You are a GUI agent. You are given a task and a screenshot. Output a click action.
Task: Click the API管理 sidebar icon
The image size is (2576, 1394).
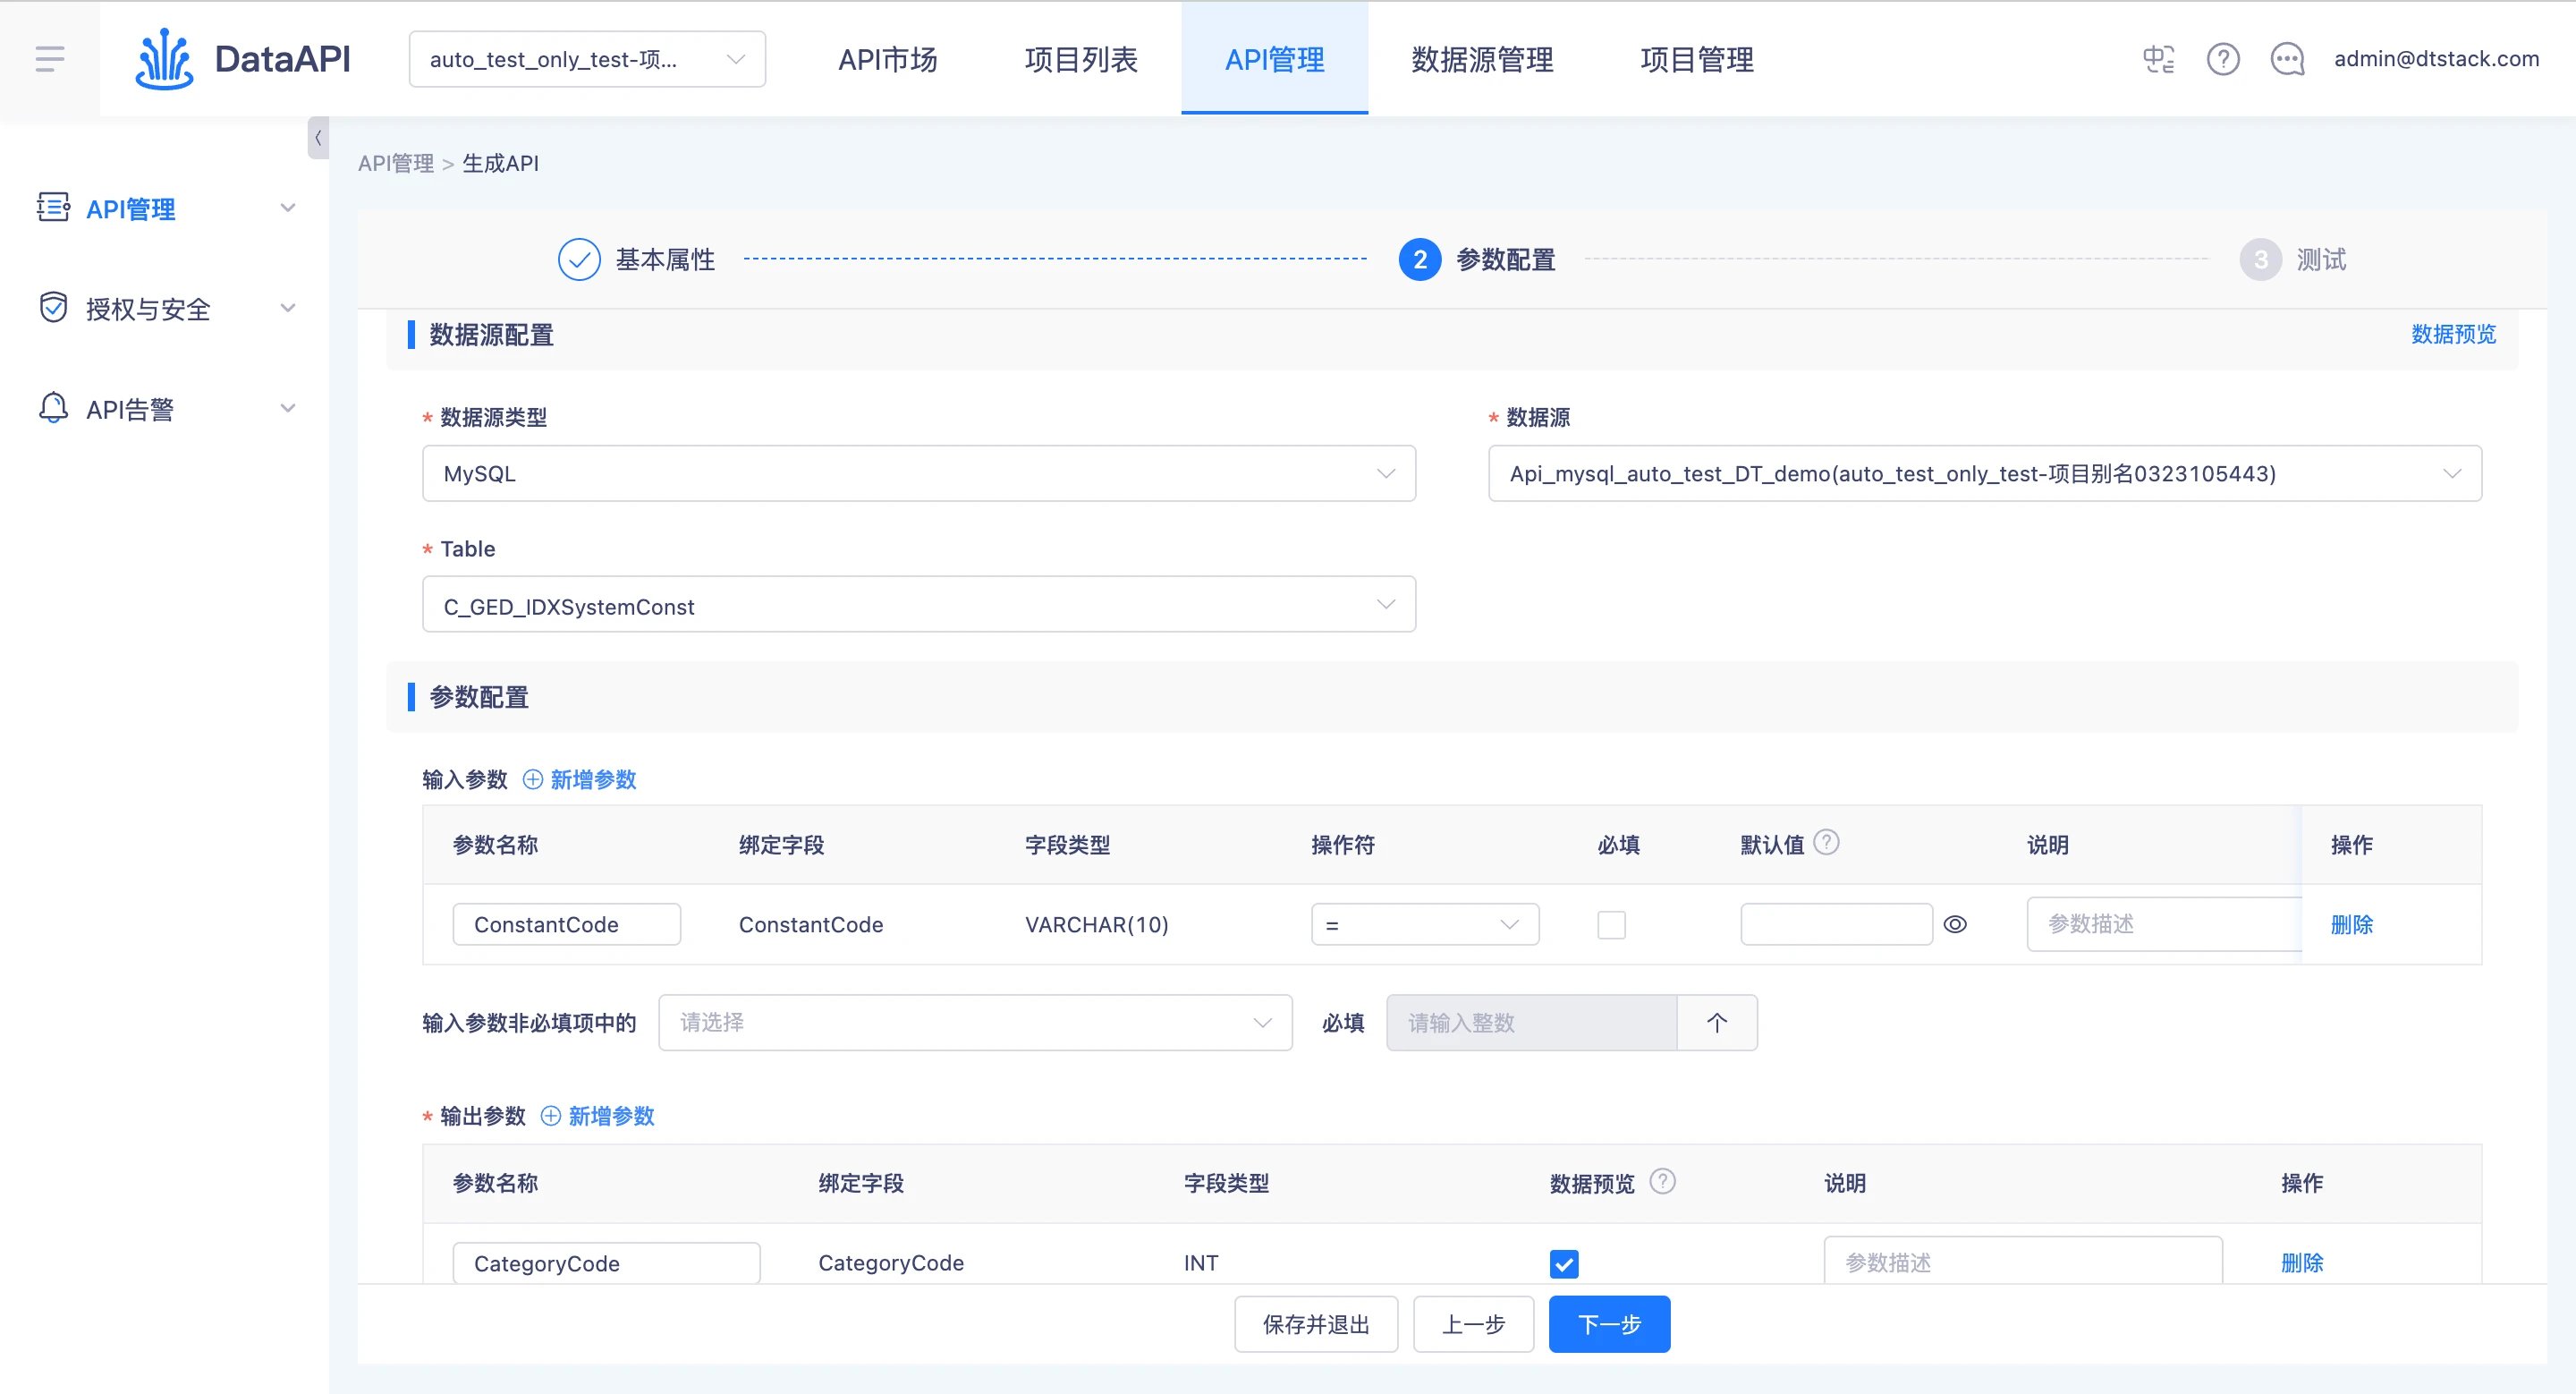click(x=53, y=207)
